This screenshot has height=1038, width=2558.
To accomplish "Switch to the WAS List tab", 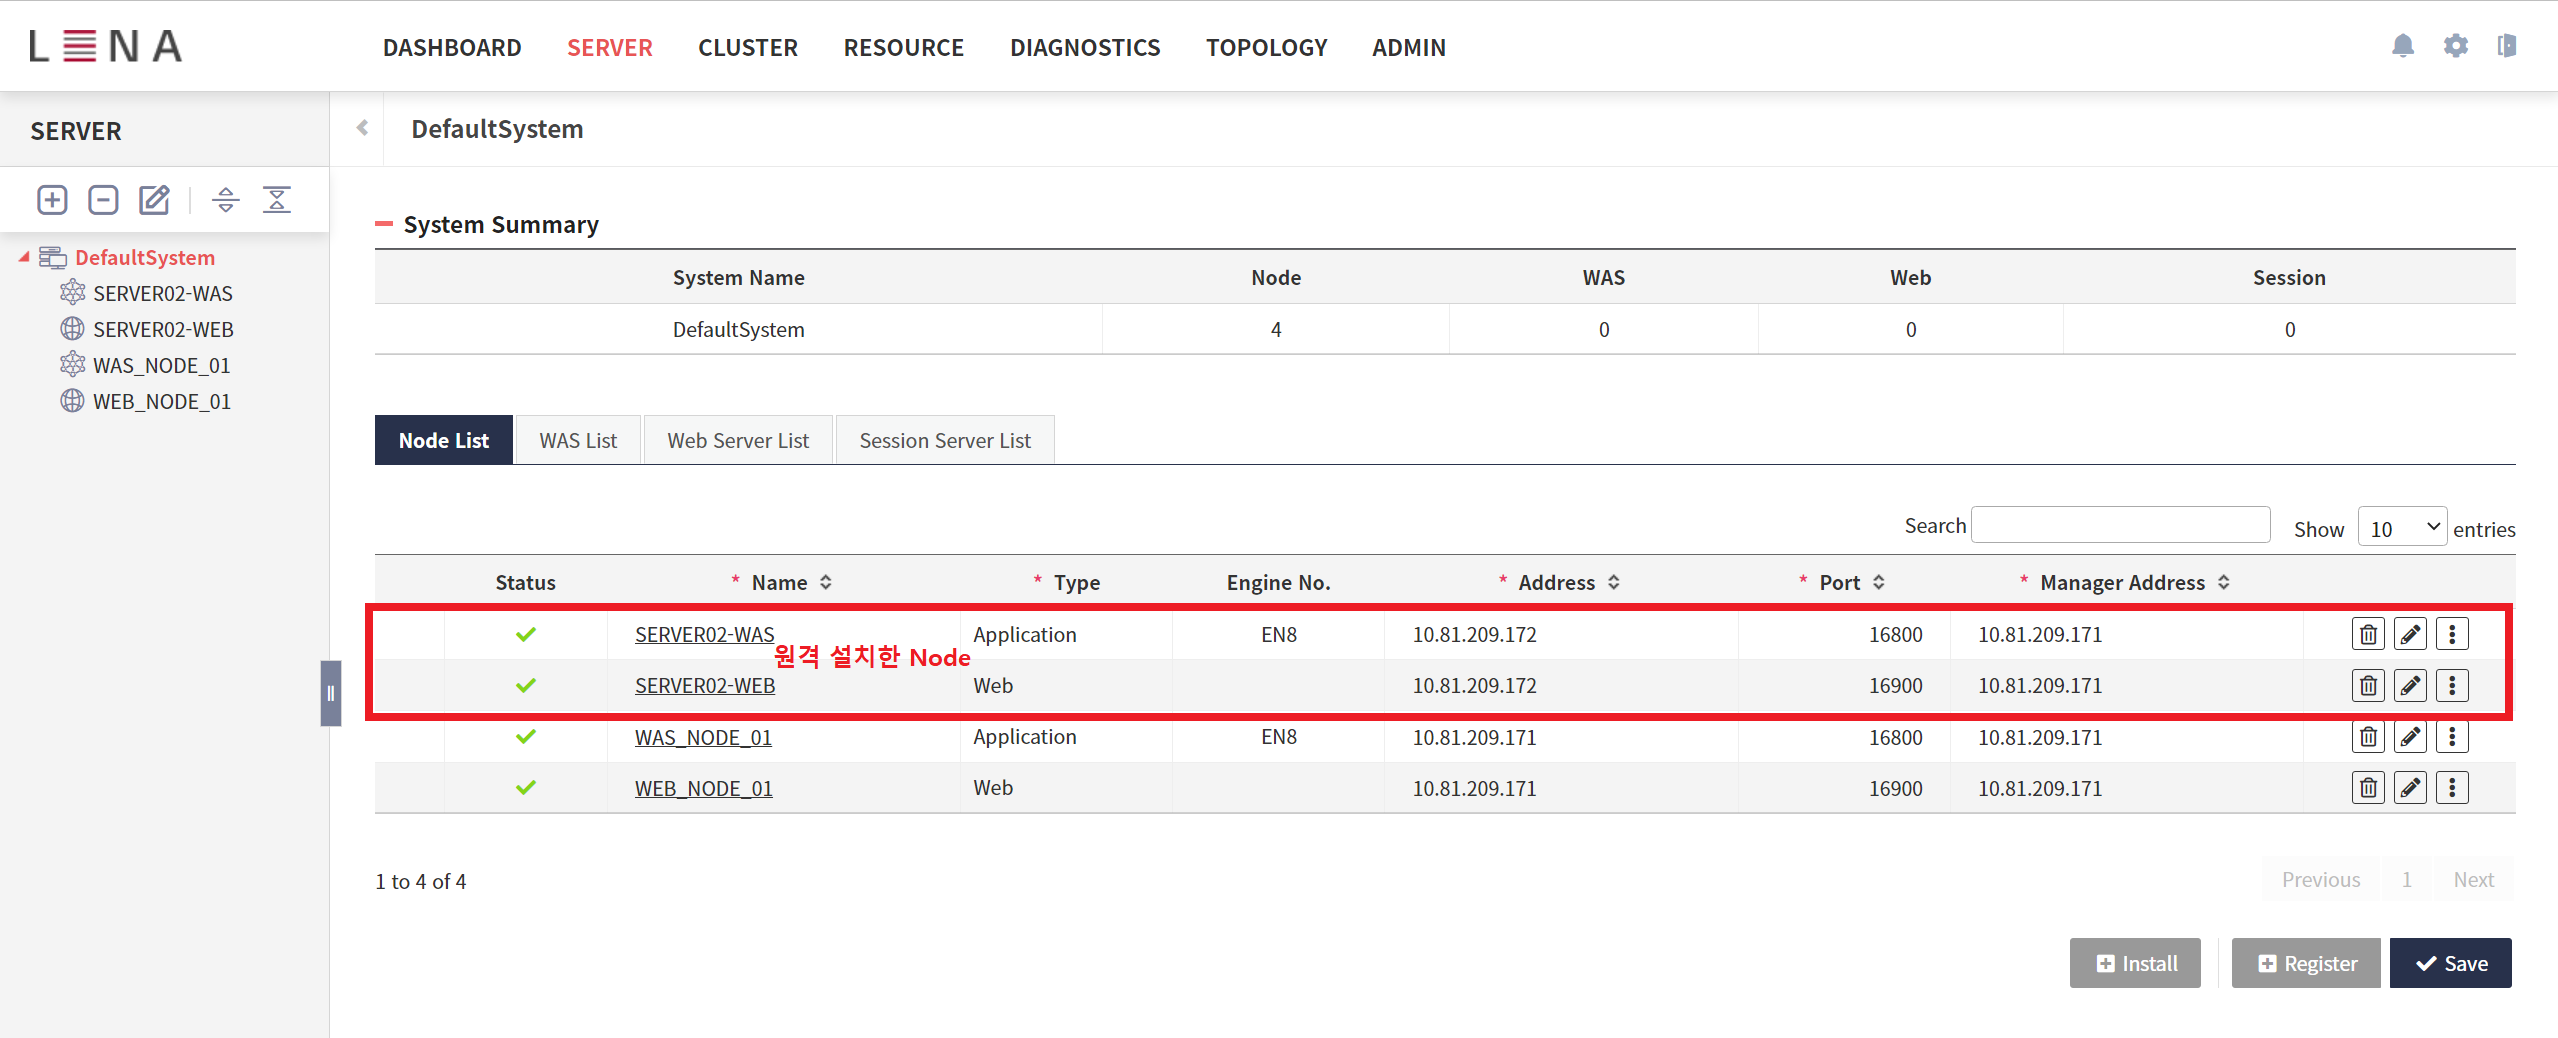I will coord(578,440).
